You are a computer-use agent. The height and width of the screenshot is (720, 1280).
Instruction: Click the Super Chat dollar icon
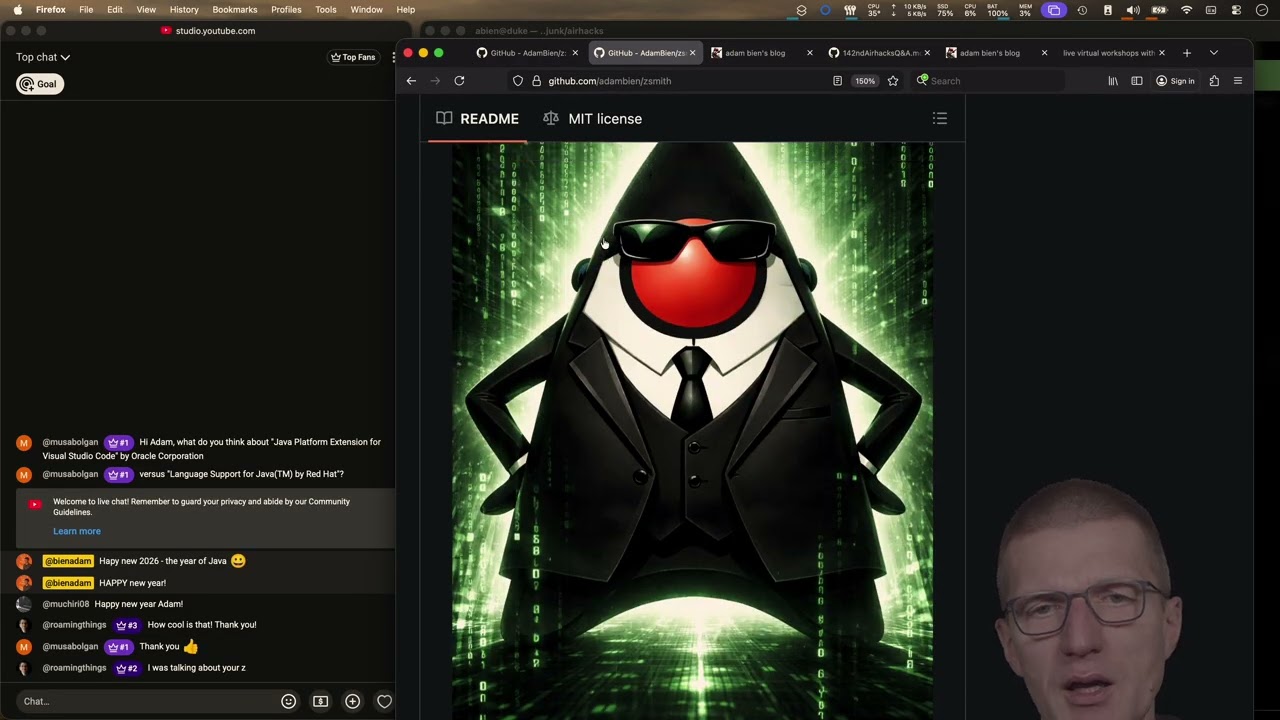pyautogui.click(x=320, y=701)
